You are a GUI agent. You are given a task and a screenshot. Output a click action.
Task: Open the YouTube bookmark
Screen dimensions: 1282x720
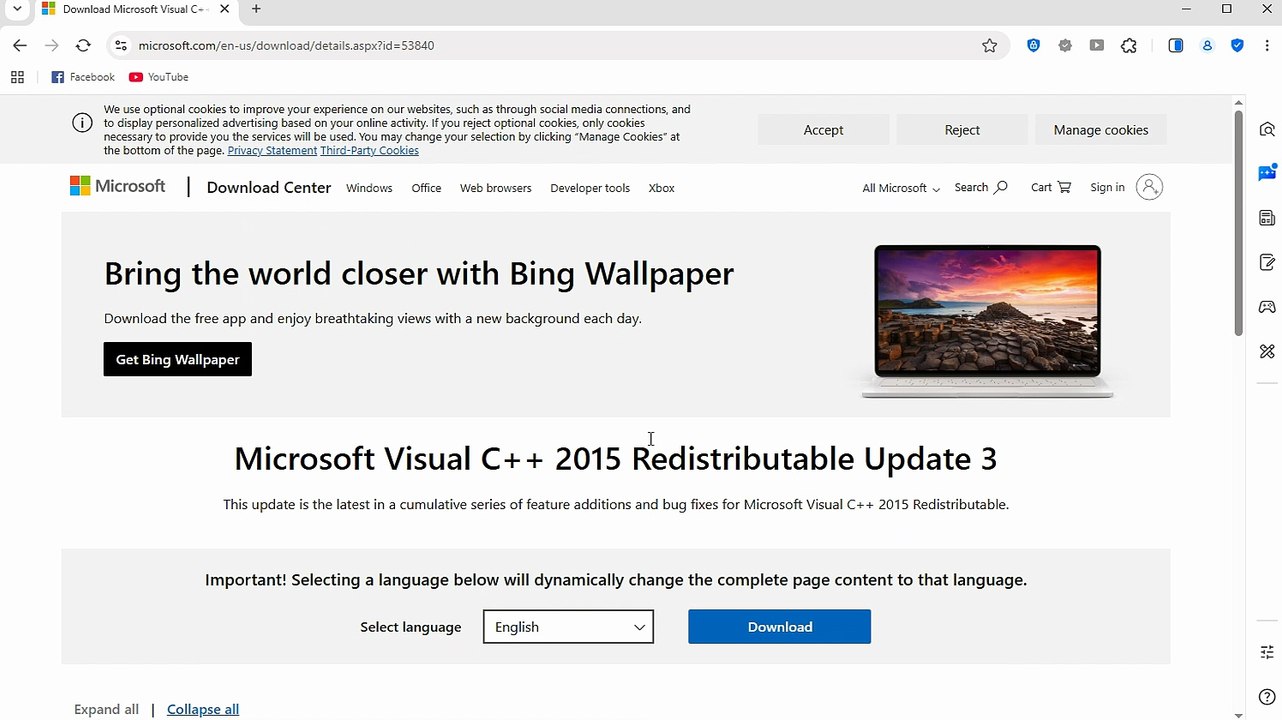tap(159, 77)
